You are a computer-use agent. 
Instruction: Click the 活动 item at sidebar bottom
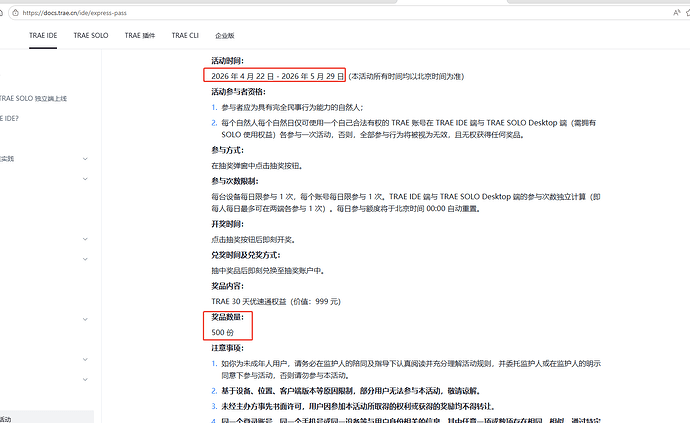6,419
